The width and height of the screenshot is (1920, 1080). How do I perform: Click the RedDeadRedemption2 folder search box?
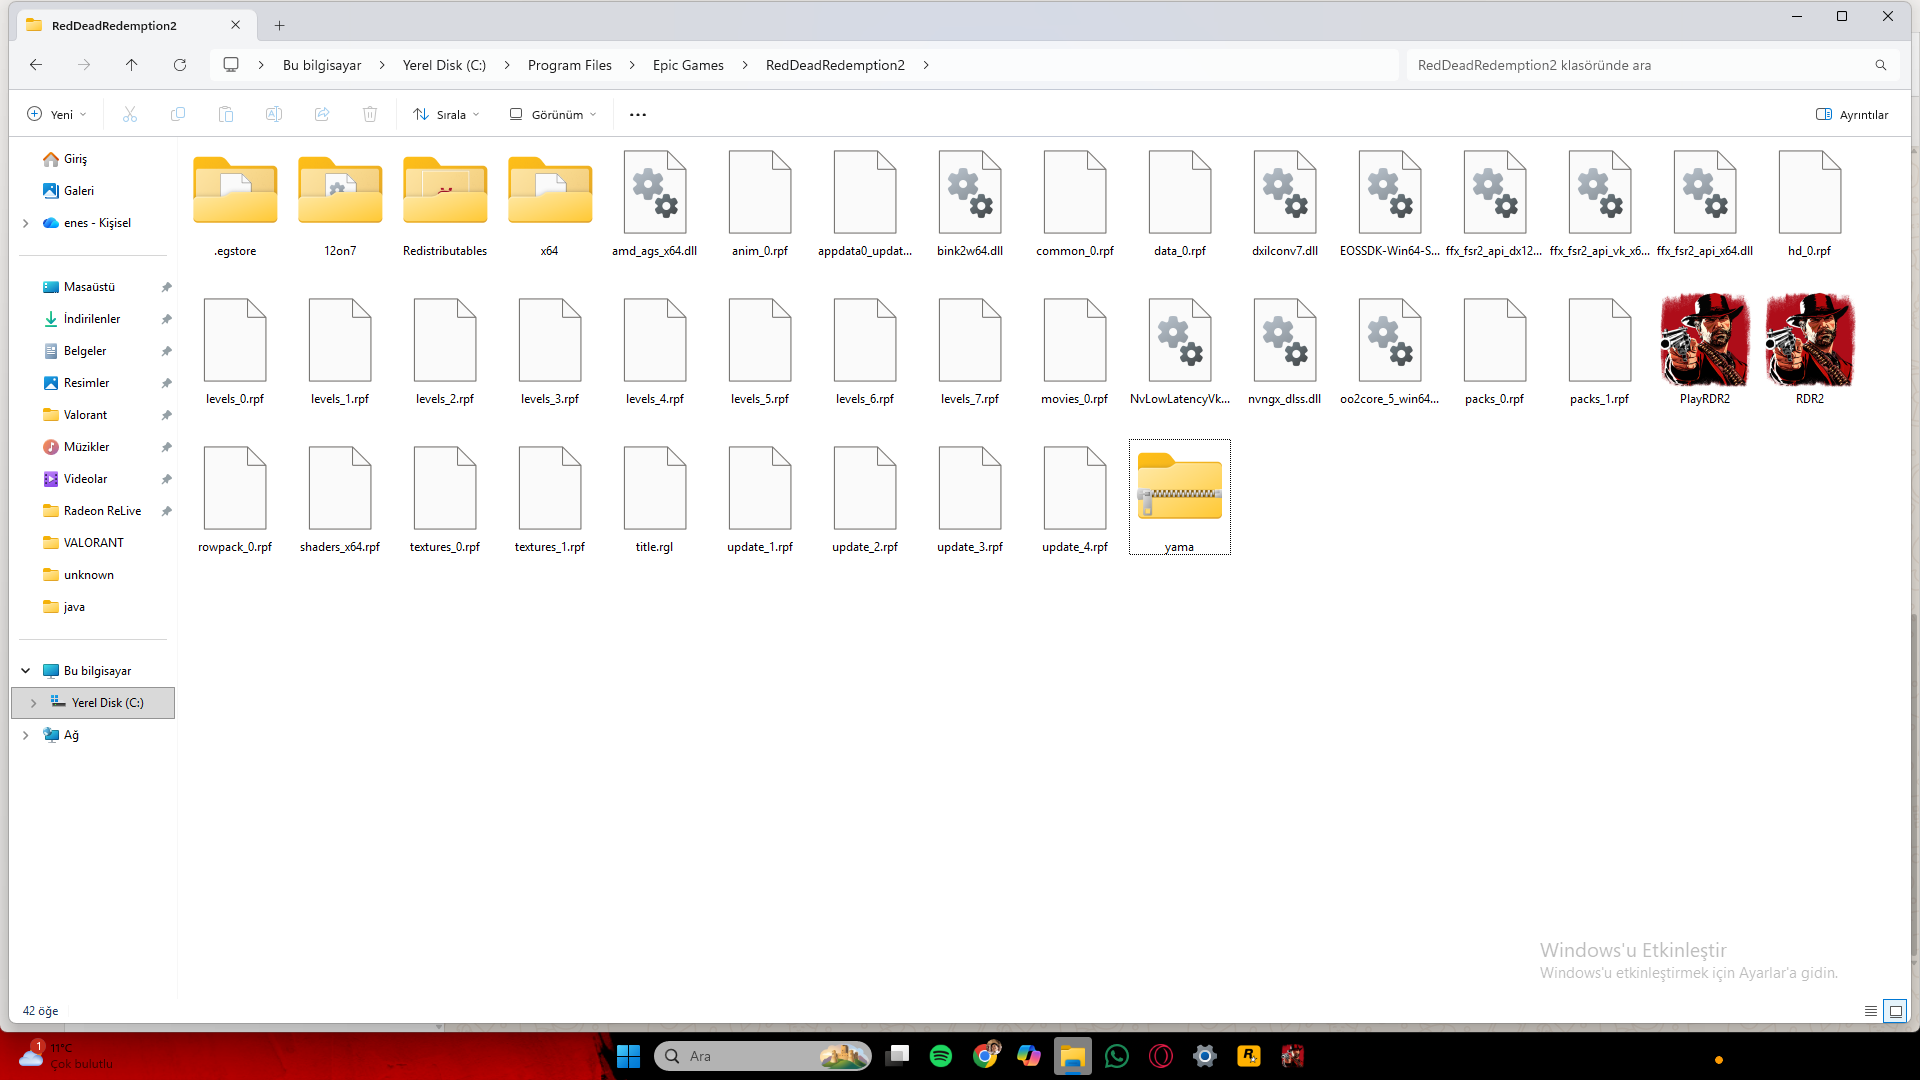click(x=1640, y=65)
